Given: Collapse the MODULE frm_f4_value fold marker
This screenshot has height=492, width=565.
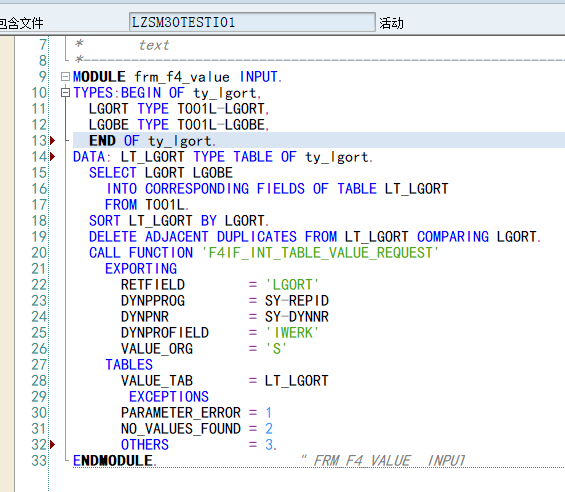Looking at the screenshot, I should [65, 76].
